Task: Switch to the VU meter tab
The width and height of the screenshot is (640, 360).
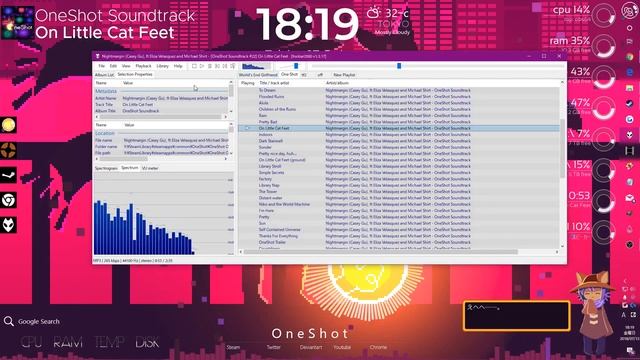Action: point(150,168)
